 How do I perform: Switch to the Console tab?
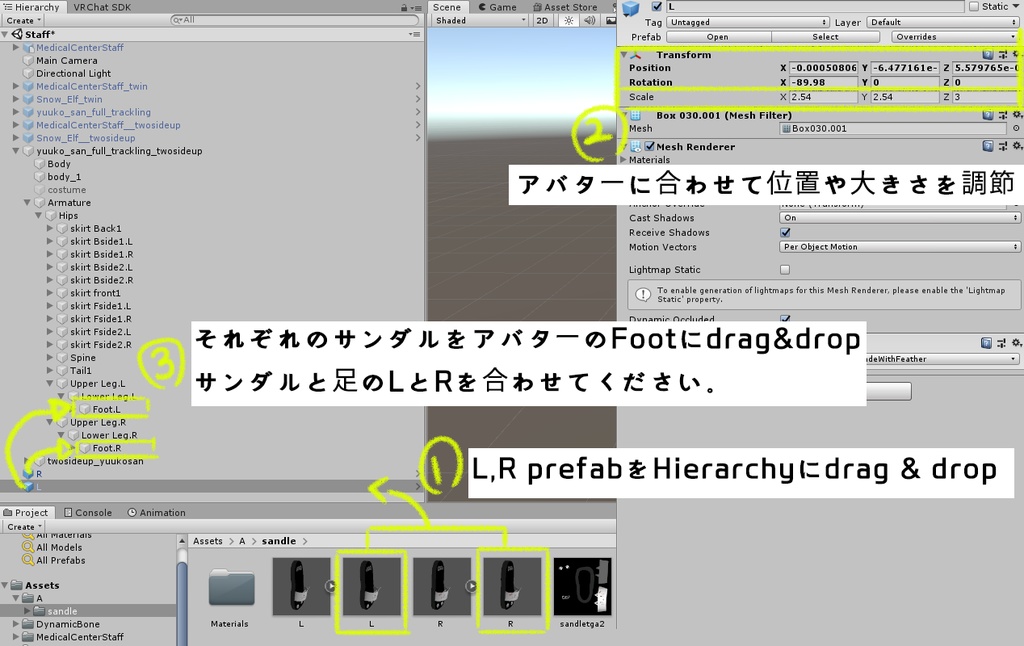point(88,512)
